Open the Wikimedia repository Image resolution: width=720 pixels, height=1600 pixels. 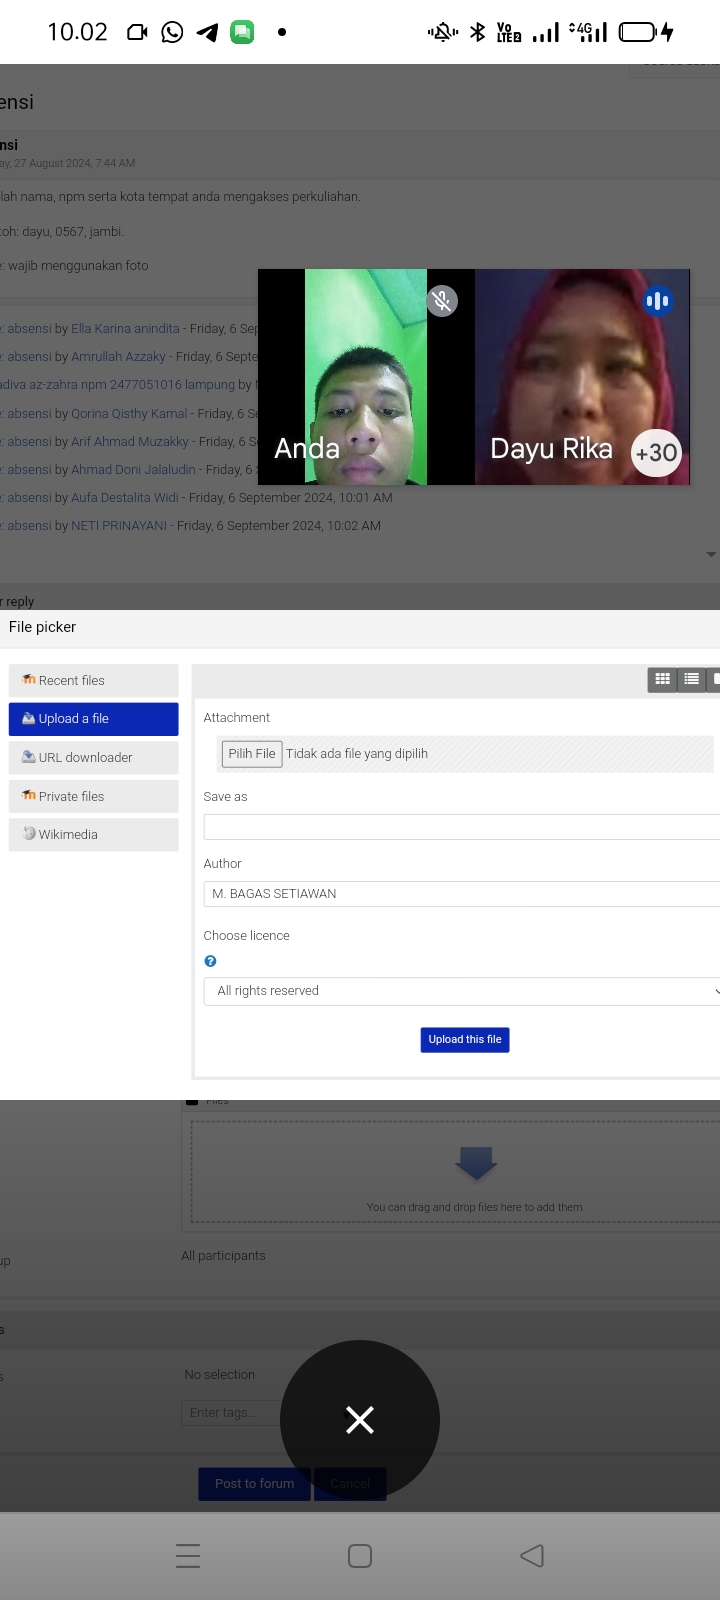(93, 835)
